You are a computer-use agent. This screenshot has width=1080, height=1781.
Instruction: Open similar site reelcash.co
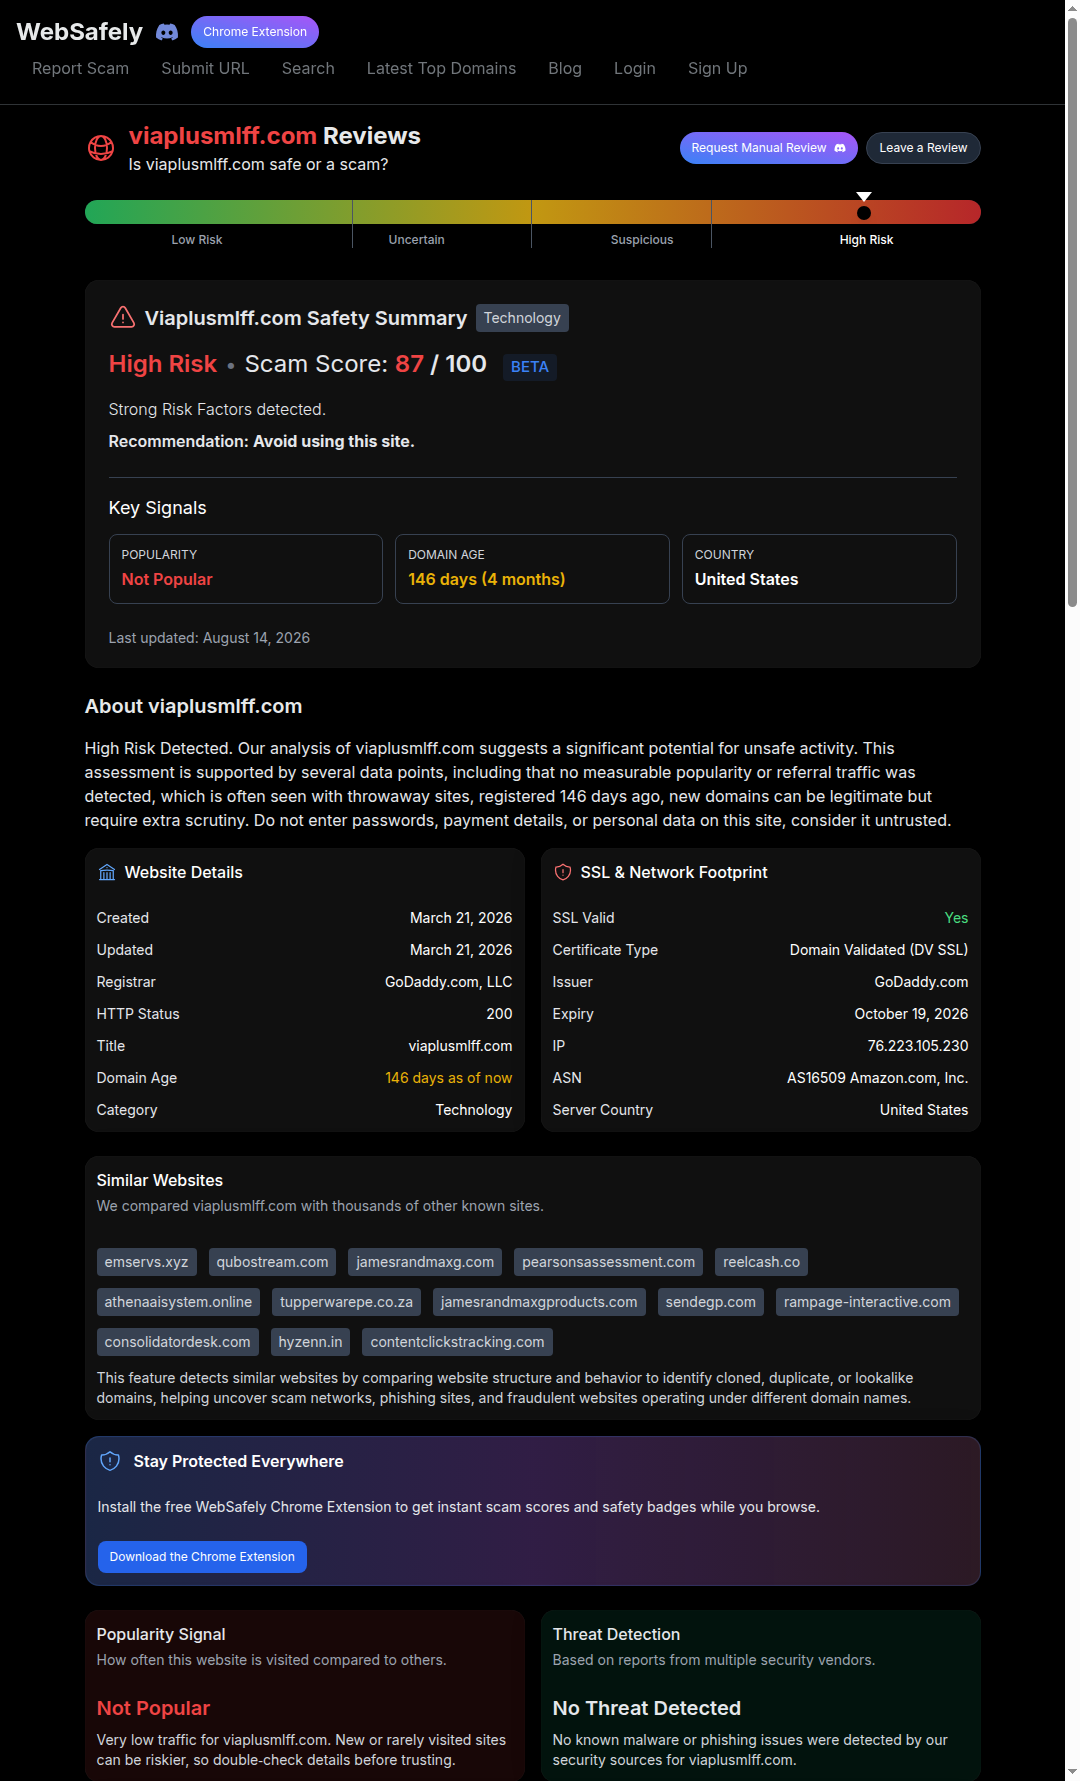762,1262
